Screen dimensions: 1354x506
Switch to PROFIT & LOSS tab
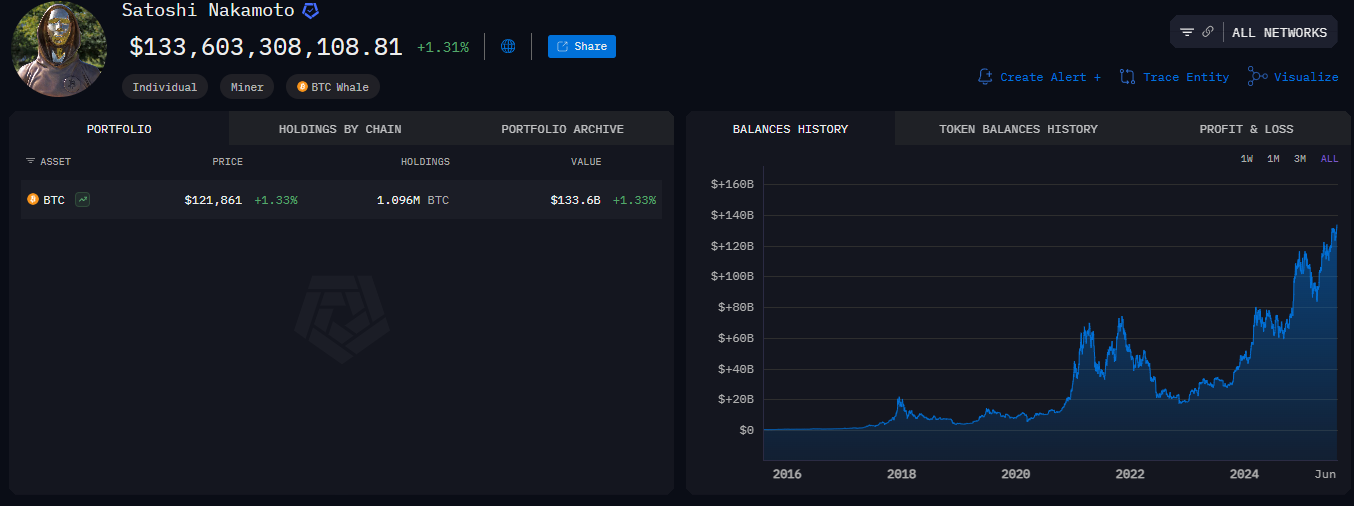coord(1246,129)
